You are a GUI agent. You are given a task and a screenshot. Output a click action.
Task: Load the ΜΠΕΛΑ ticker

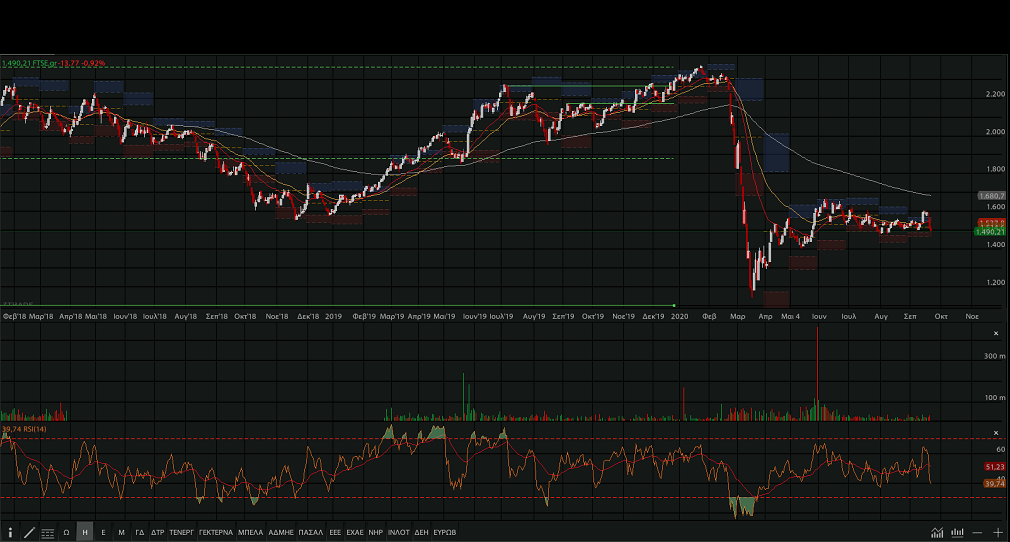[x=250, y=533]
